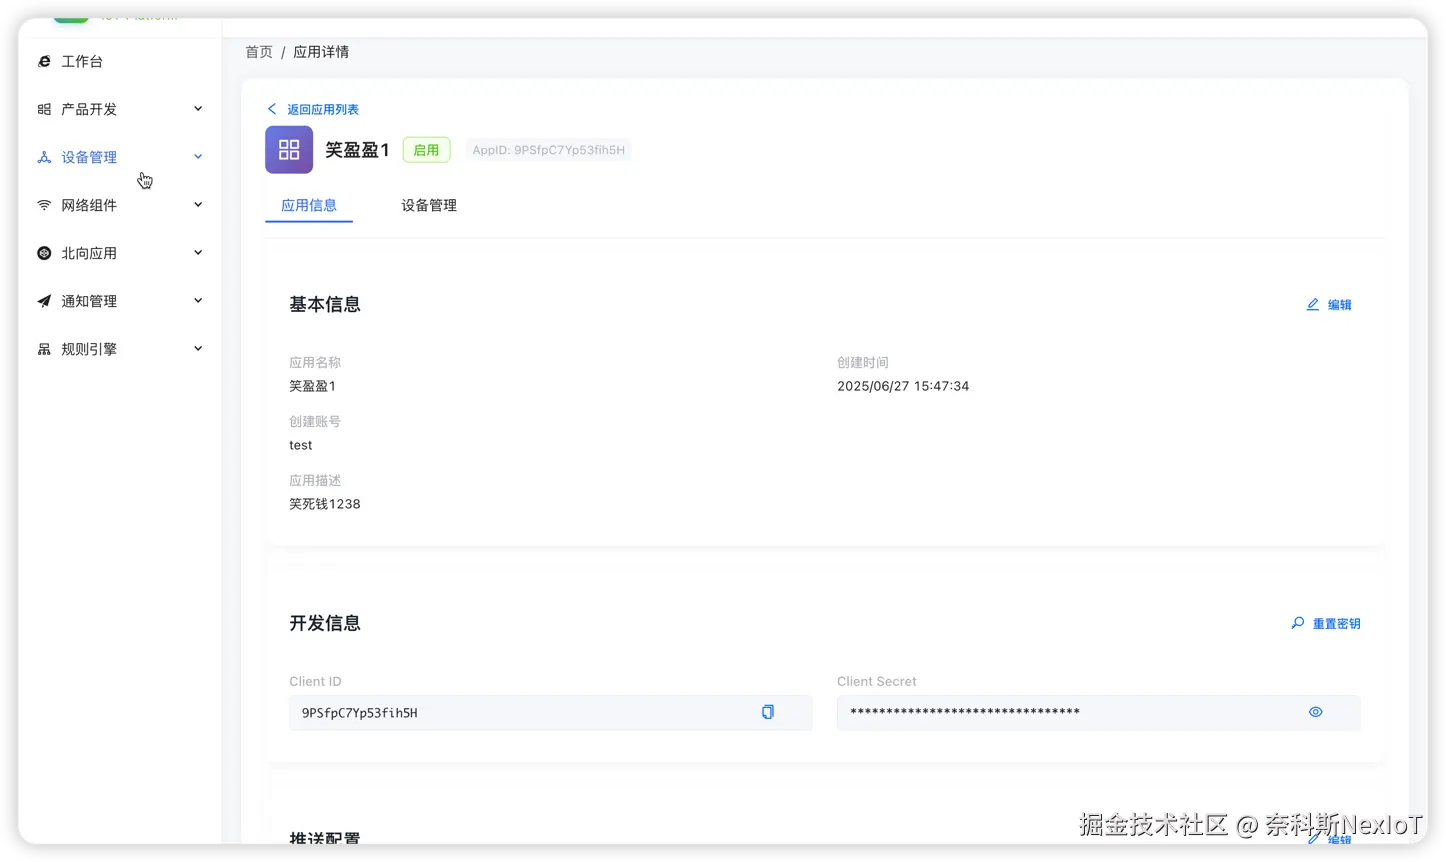The width and height of the screenshot is (1446, 862).
Task: Collapse the 设备管理 sidebar section
Action: click(197, 156)
